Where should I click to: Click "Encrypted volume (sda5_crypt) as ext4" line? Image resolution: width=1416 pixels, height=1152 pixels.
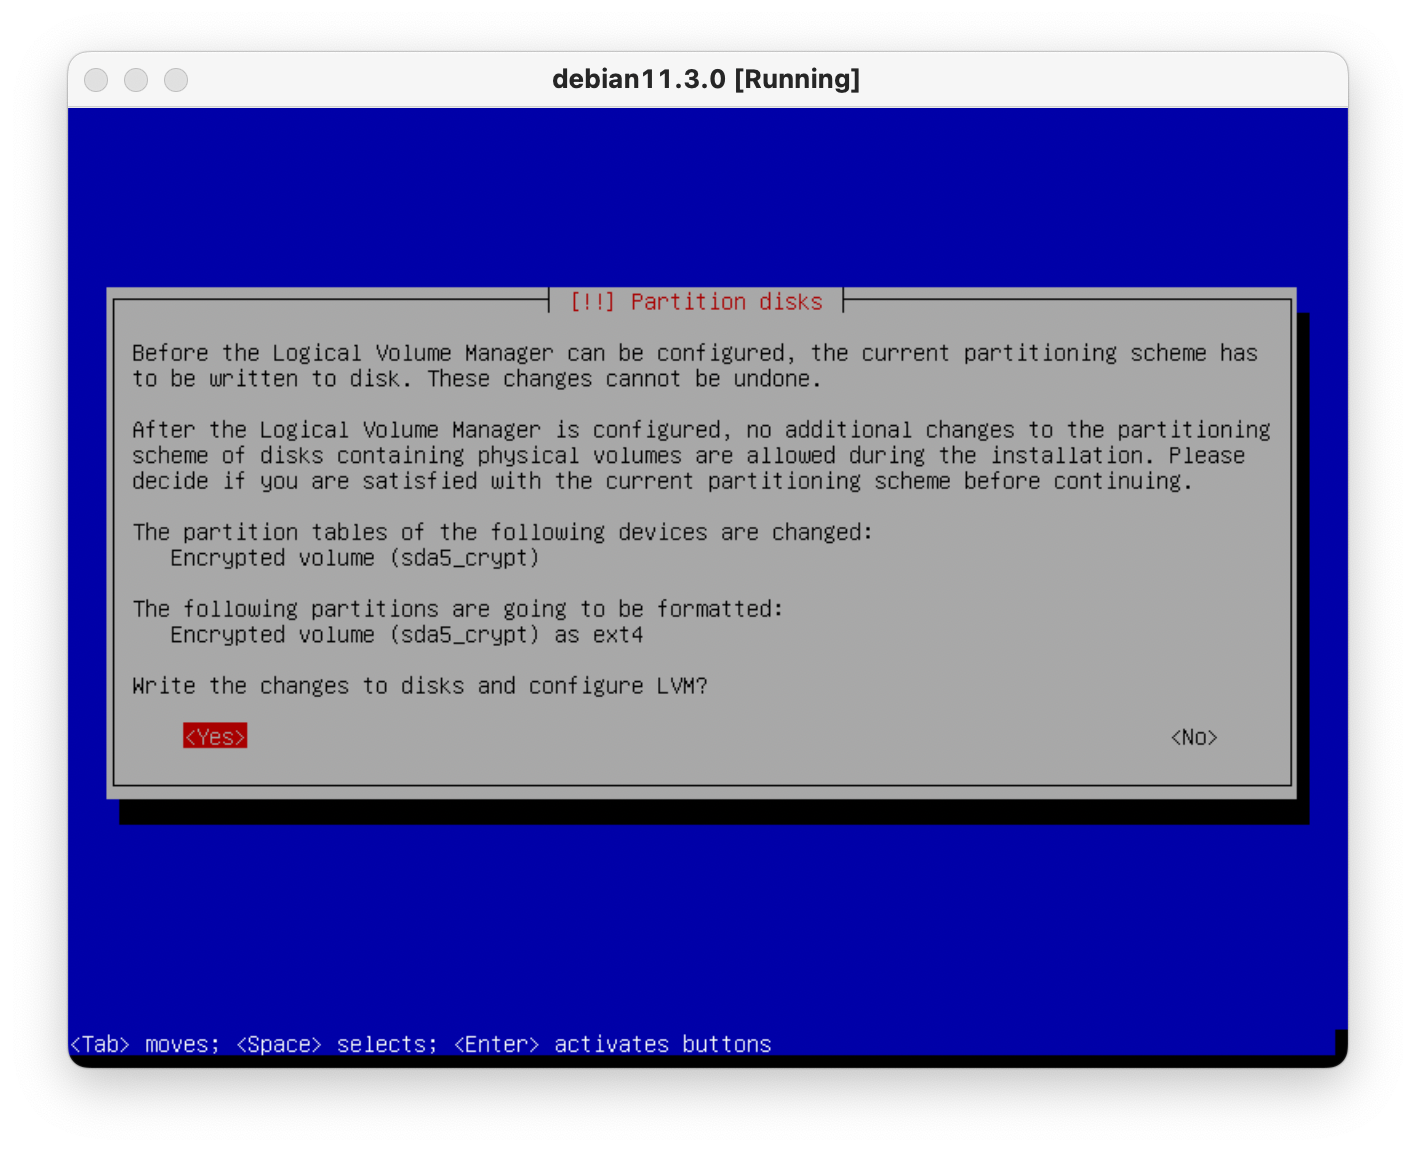(406, 635)
